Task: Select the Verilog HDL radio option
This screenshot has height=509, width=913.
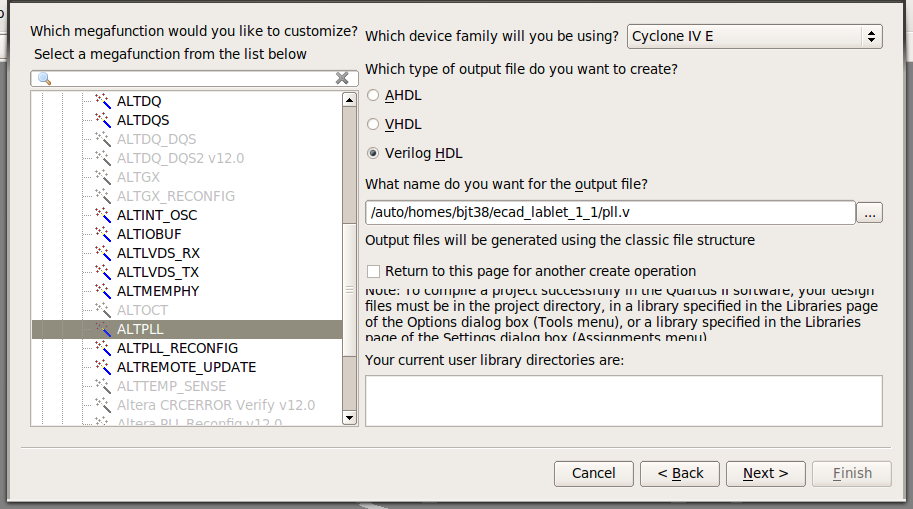Action: click(x=374, y=154)
